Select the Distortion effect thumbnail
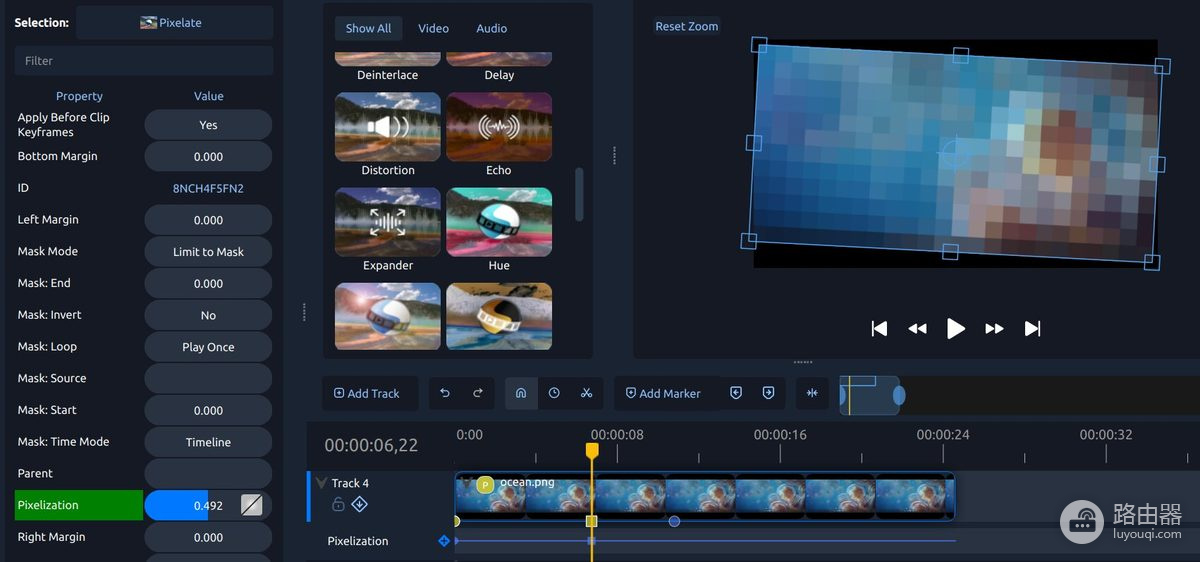 pyautogui.click(x=388, y=127)
